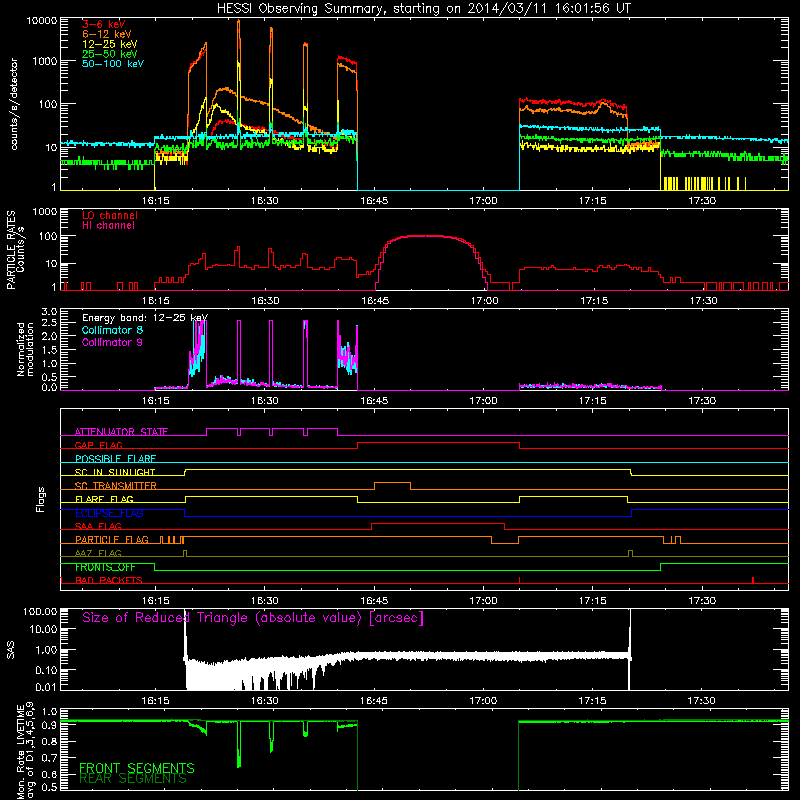Click 16:30 tick under modulation plot
Image resolution: width=800 pixels, height=800 pixels.
[x=265, y=401]
